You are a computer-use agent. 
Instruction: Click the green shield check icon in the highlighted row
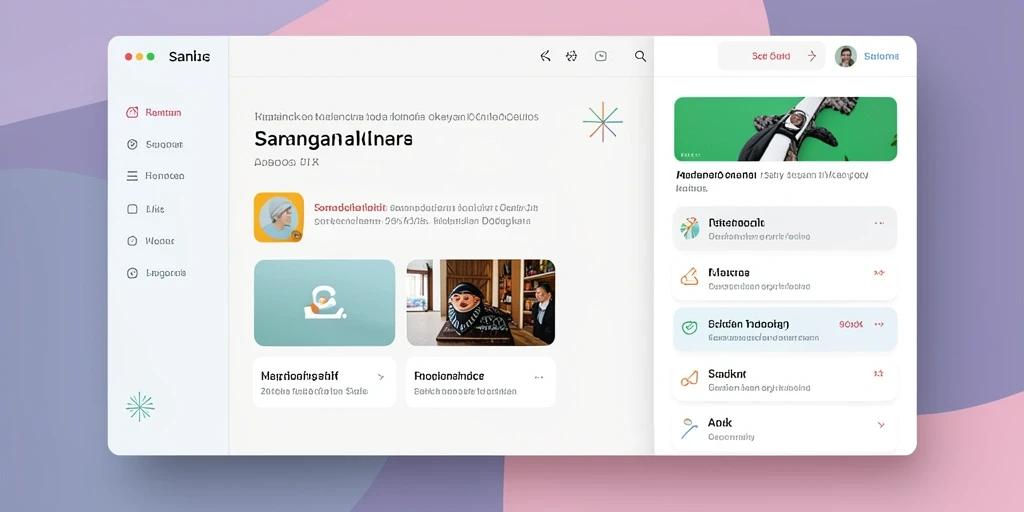[690, 328]
